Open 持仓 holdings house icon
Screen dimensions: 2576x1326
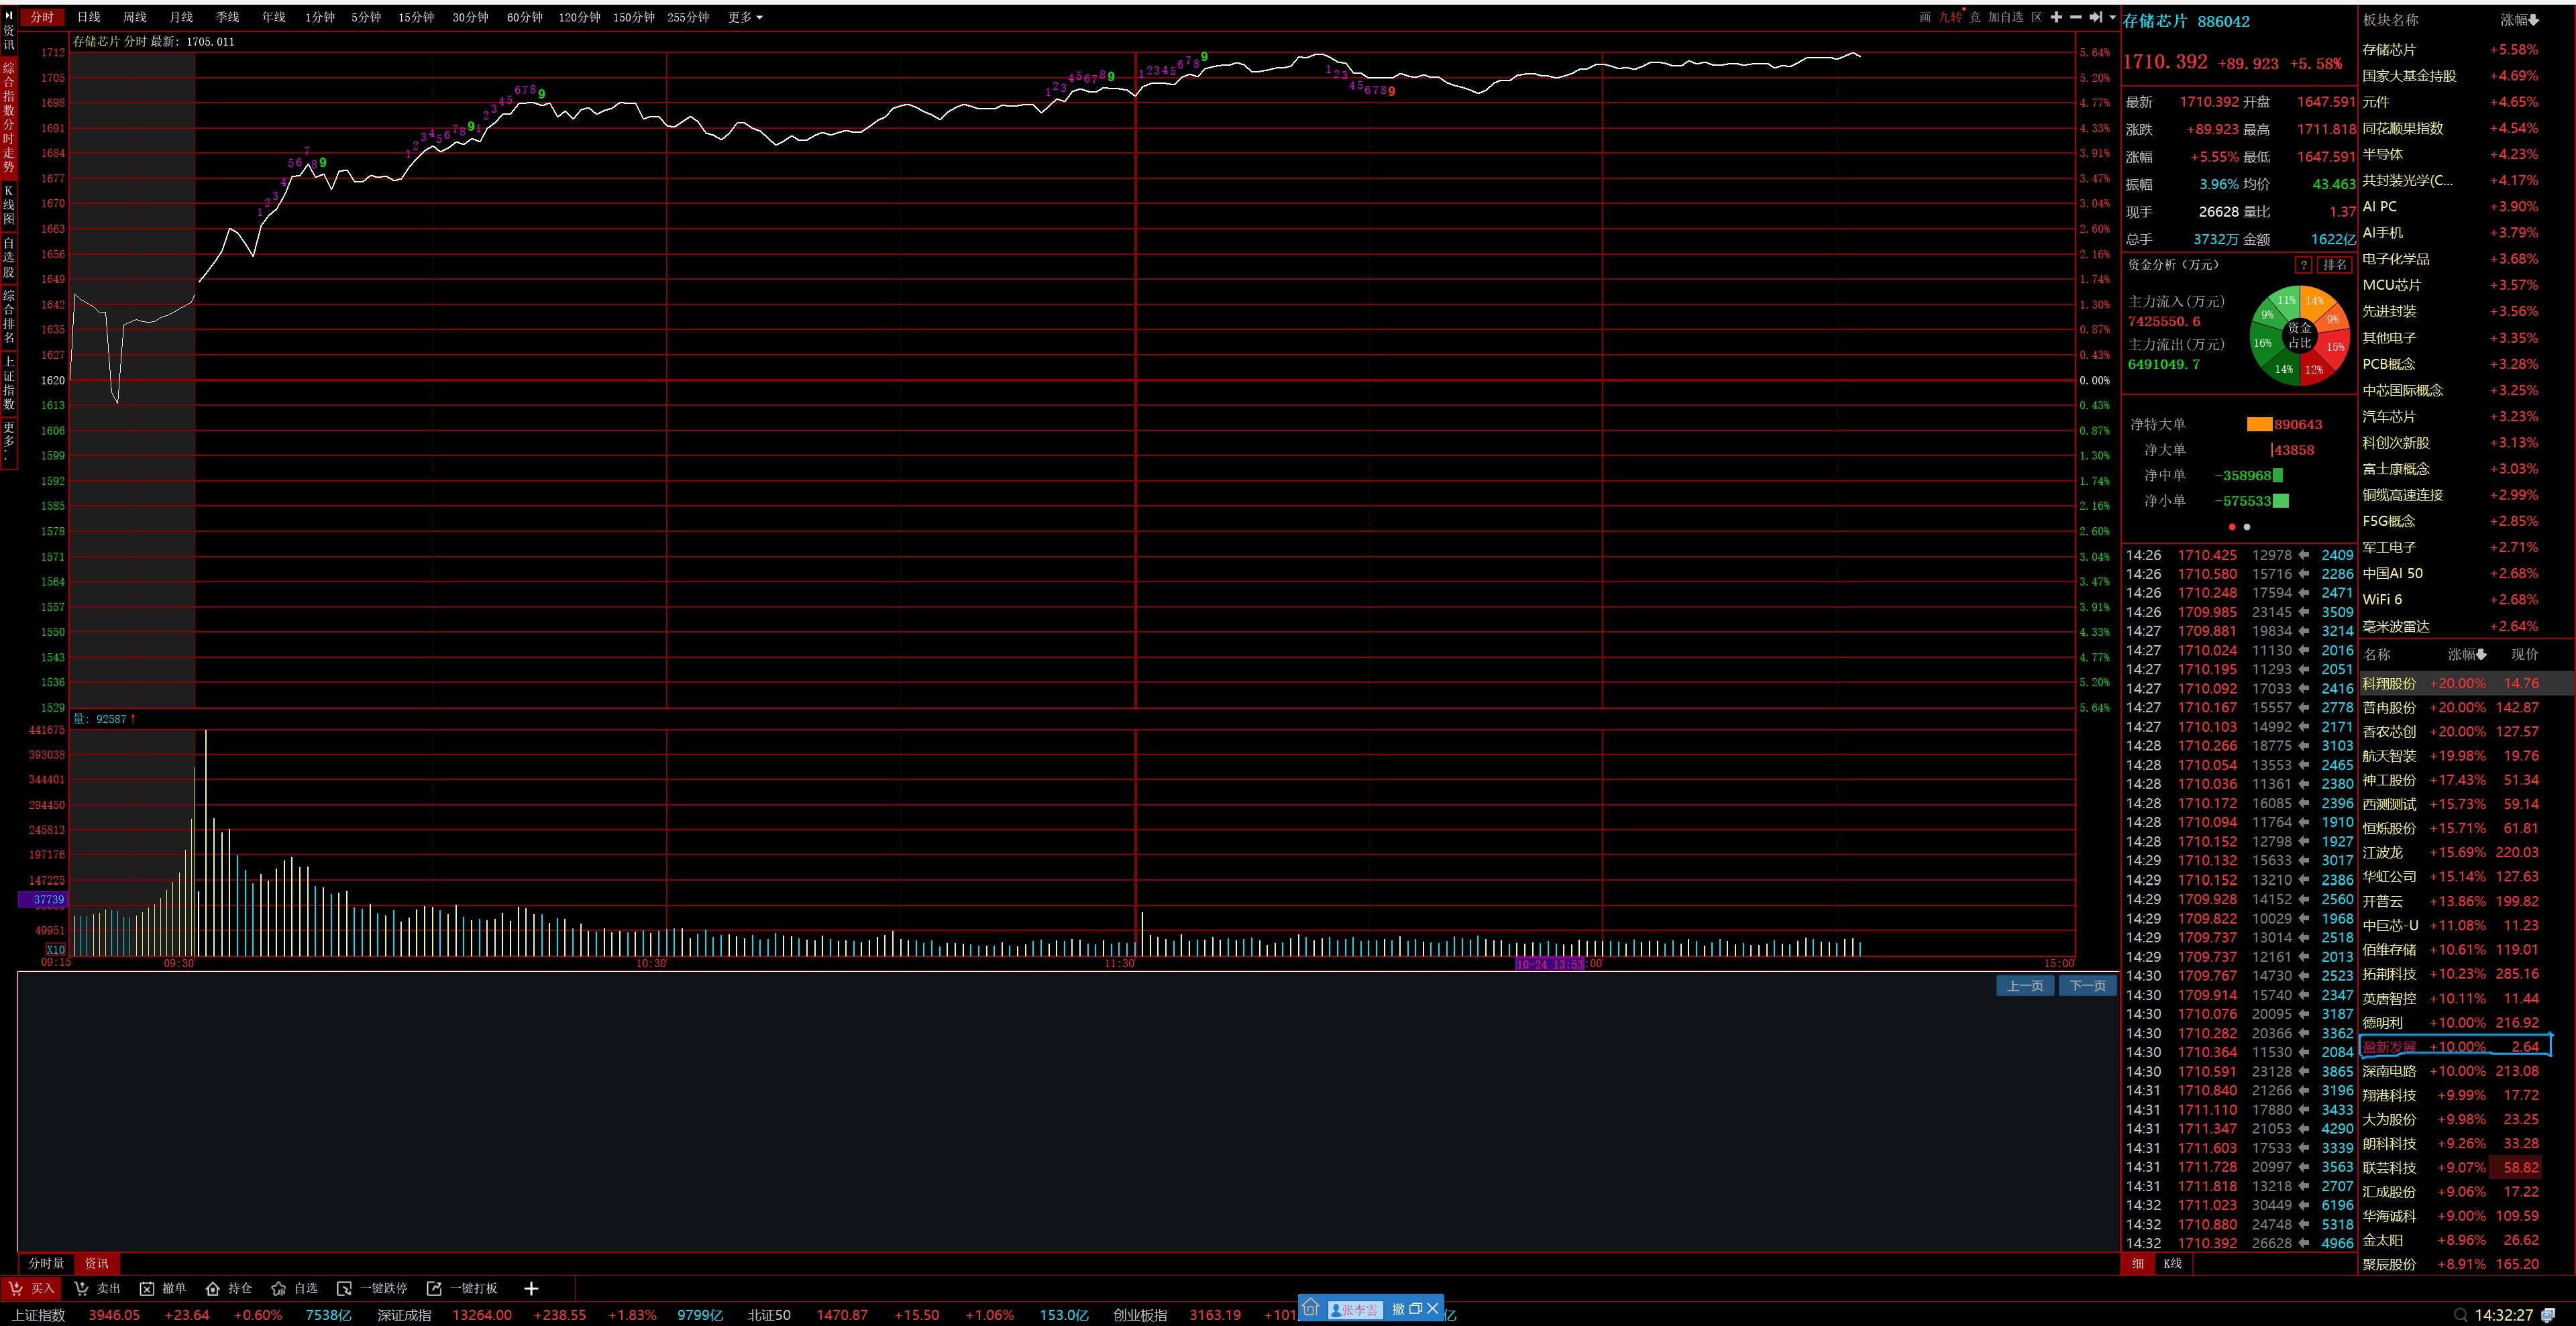point(212,1288)
